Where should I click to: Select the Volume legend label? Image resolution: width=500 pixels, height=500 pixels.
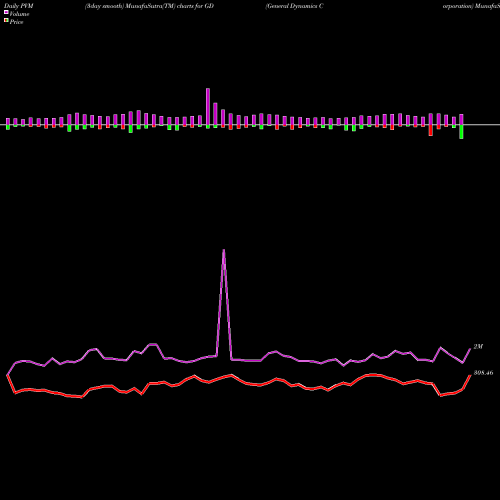coord(19,14)
